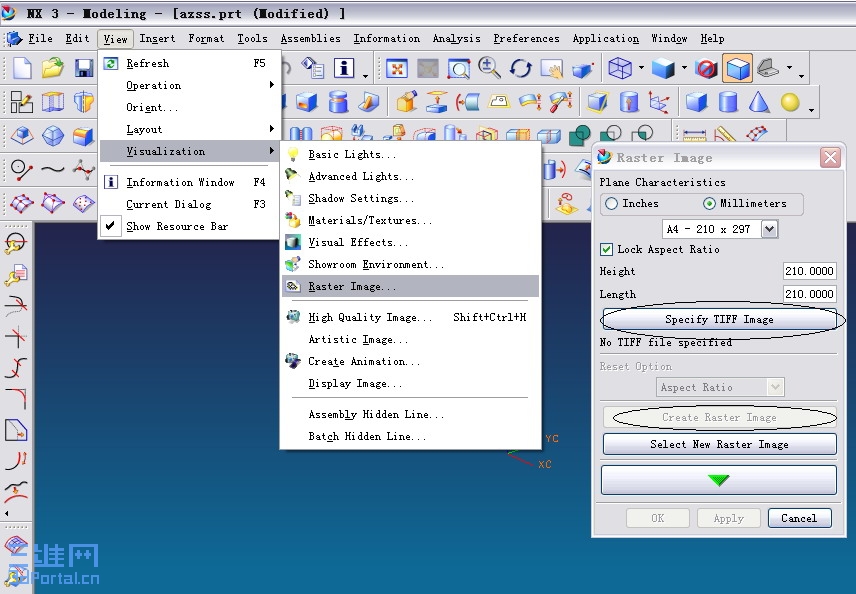Choose Visual Effects menu entry
The width and height of the screenshot is (856, 594).
tap(411, 242)
